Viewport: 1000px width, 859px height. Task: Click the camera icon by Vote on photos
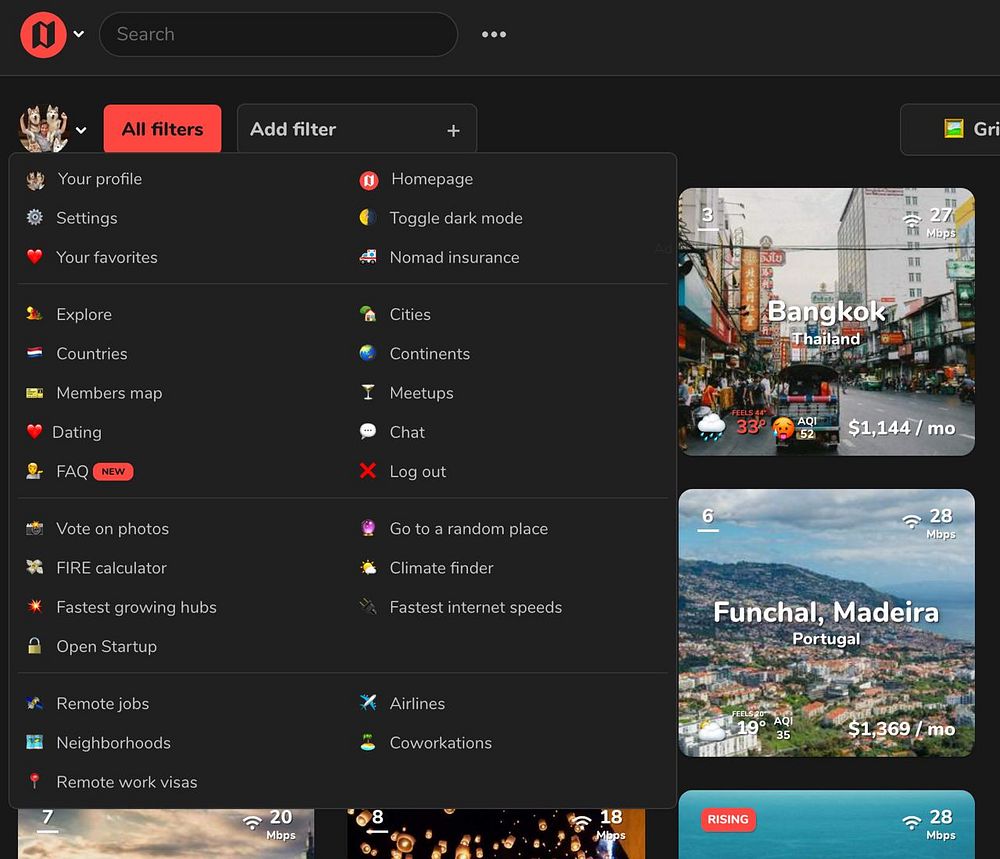click(x=34, y=527)
